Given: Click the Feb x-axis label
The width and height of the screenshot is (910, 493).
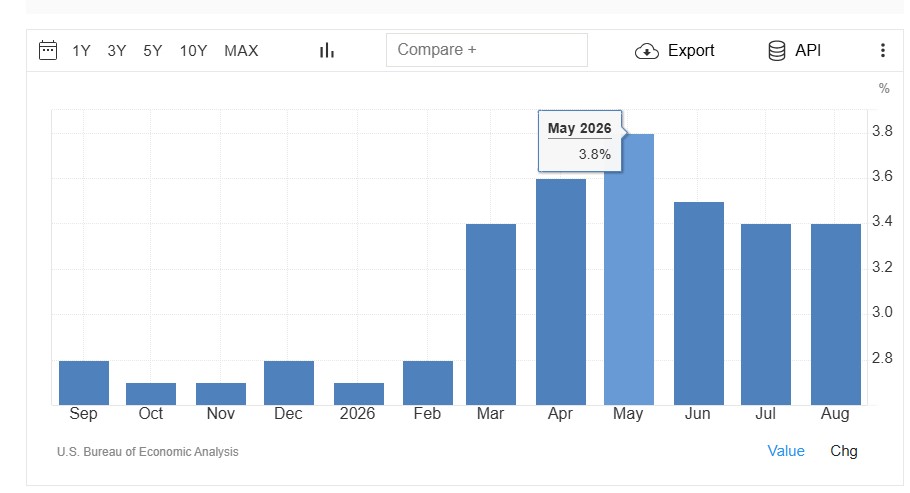Looking at the screenshot, I should click(427, 413).
